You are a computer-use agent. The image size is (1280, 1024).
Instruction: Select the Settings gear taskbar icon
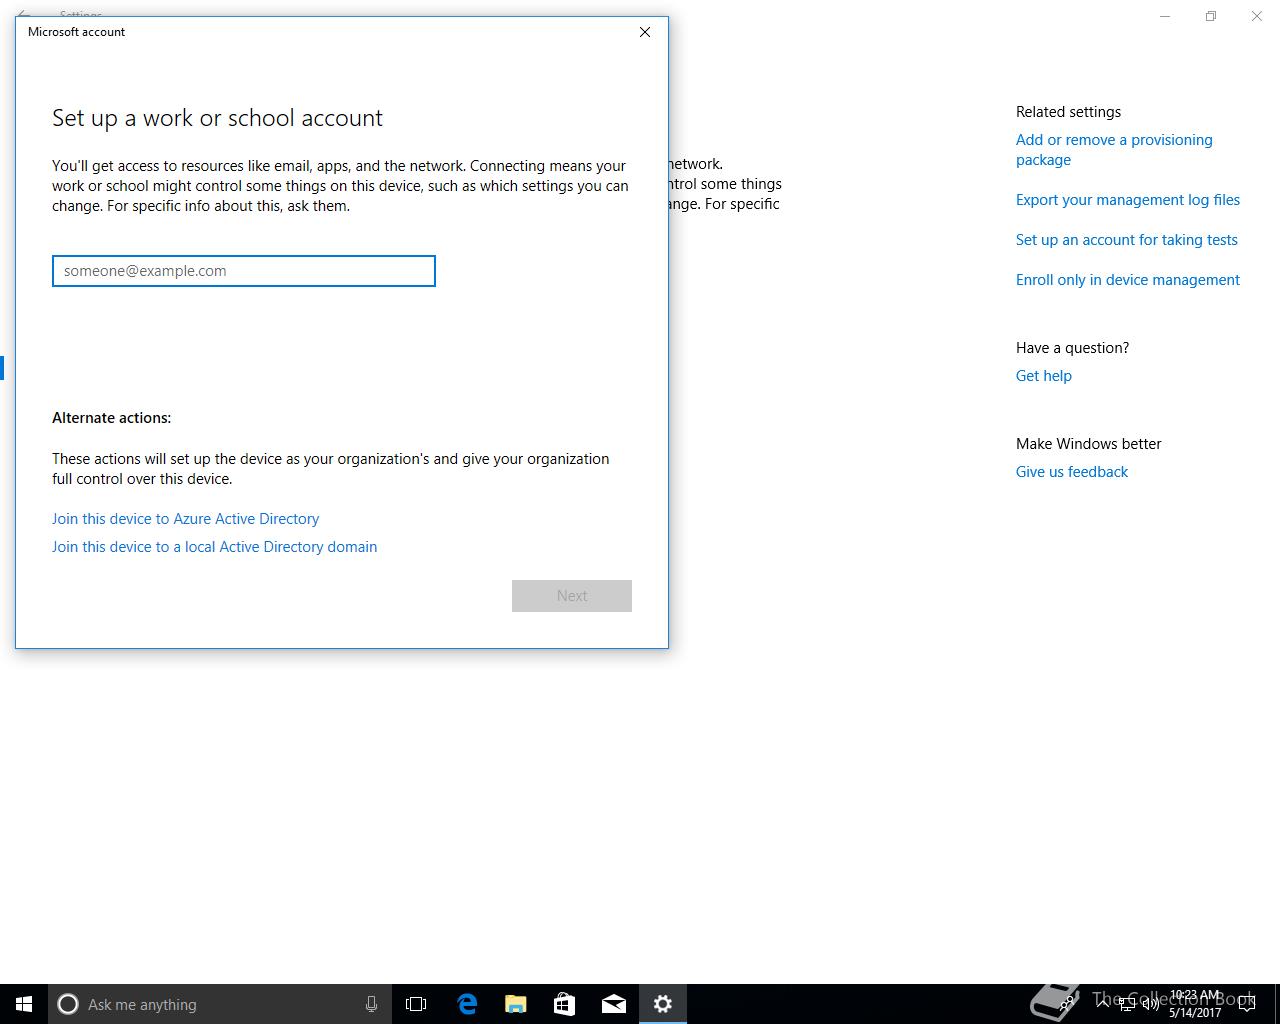(x=662, y=1004)
